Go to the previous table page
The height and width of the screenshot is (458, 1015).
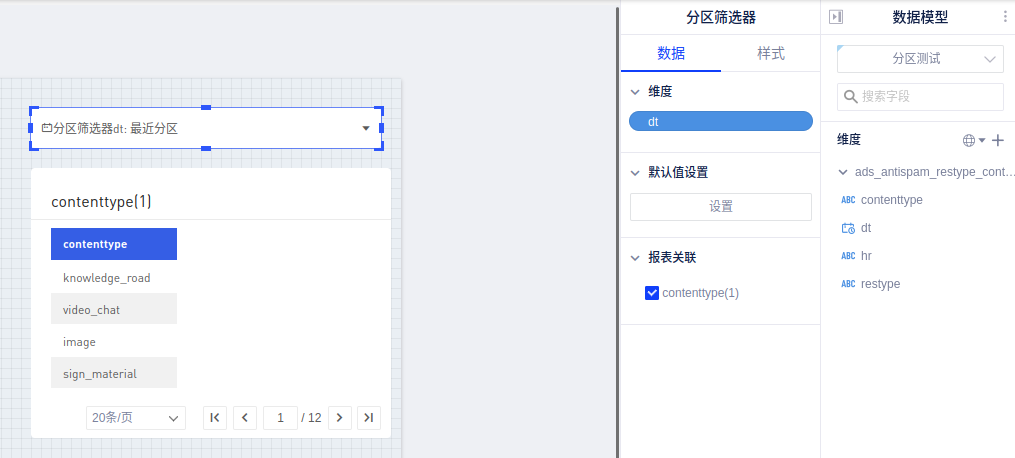[245, 417]
